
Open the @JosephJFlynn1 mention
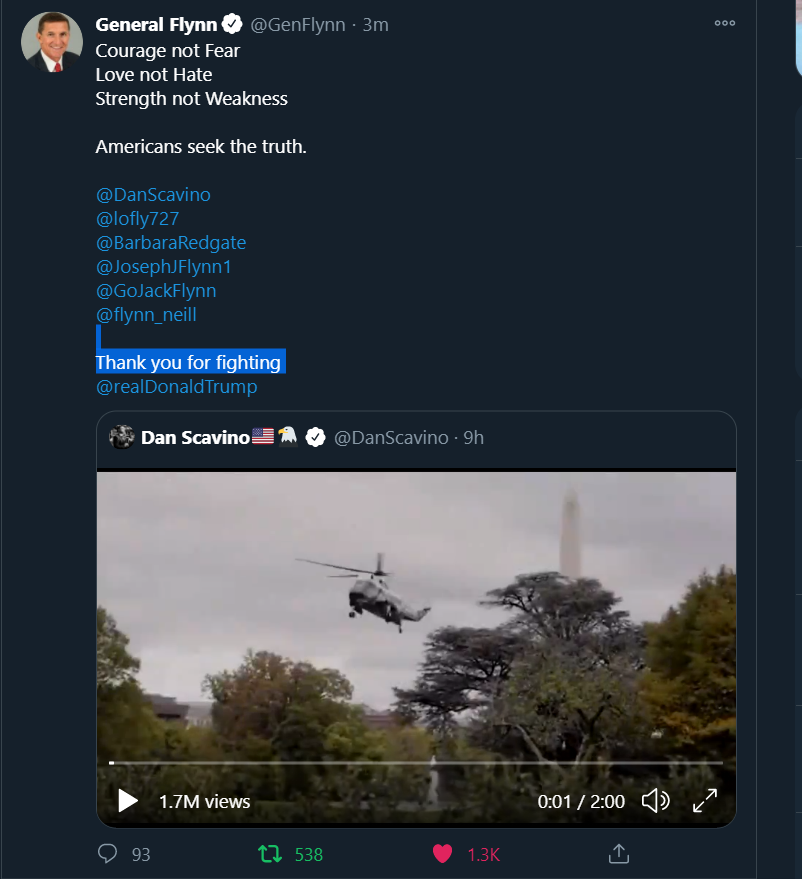pyautogui.click(x=164, y=267)
